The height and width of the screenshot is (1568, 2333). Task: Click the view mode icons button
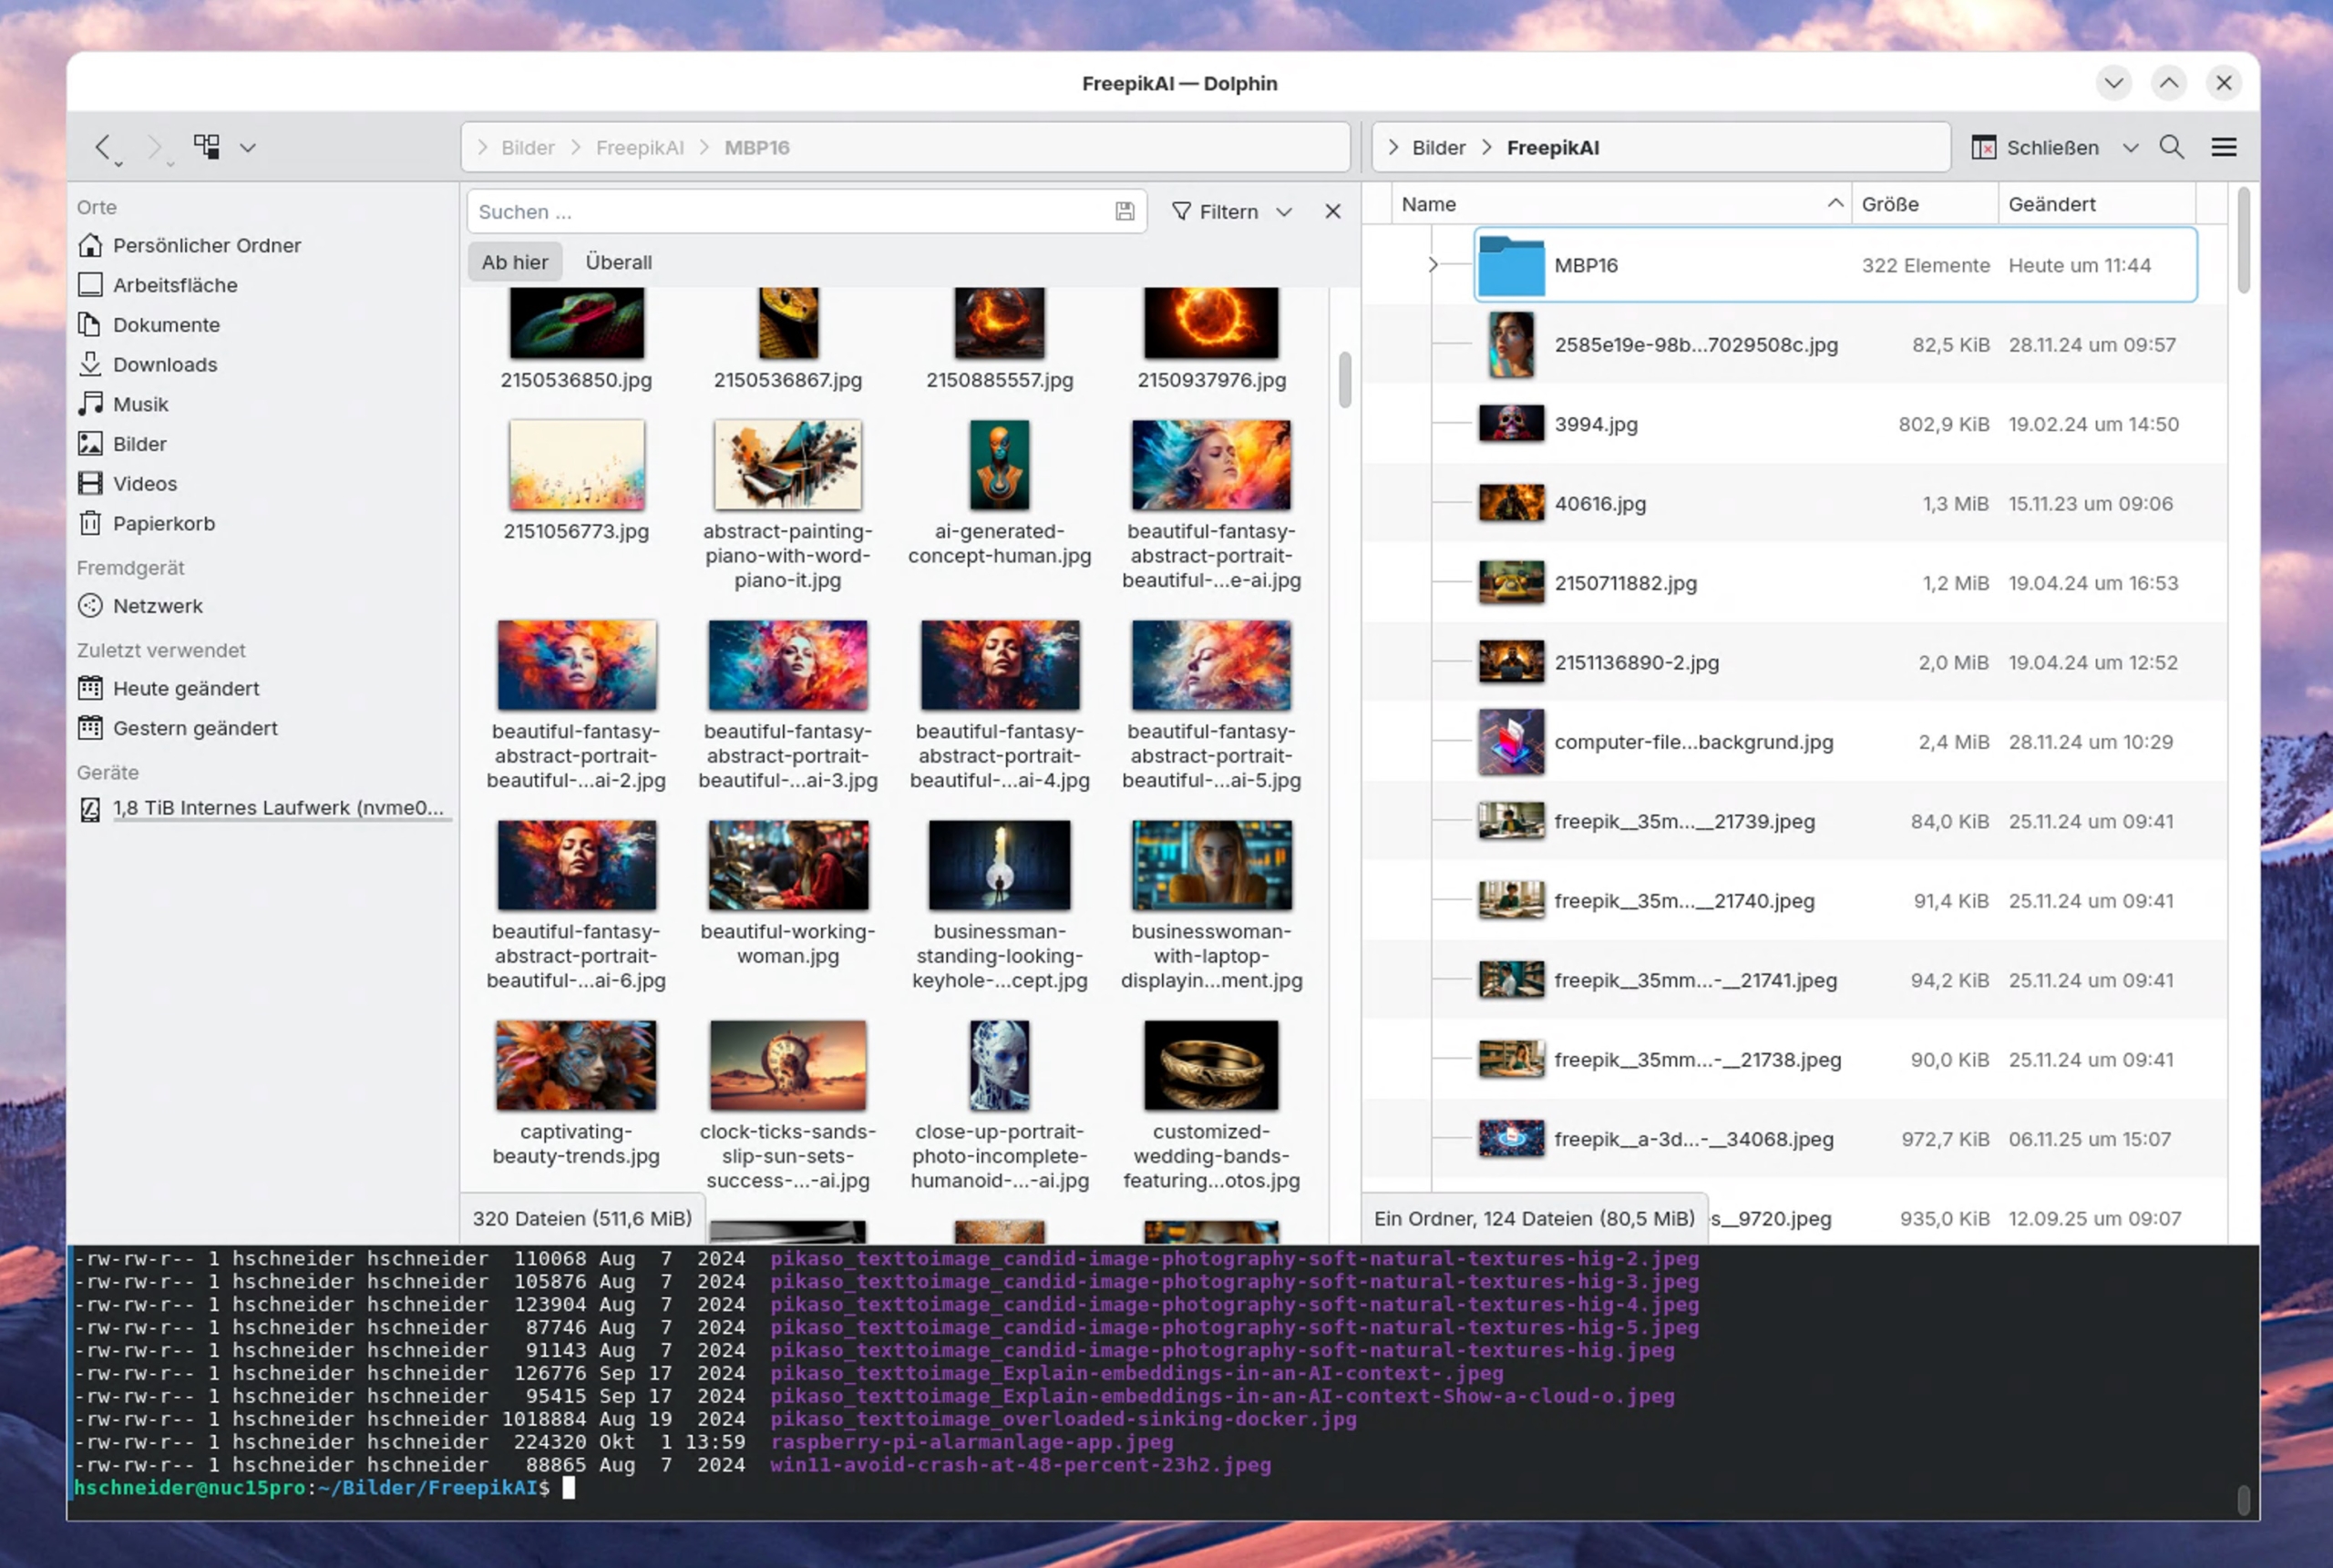pyautogui.click(x=207, y=147)
